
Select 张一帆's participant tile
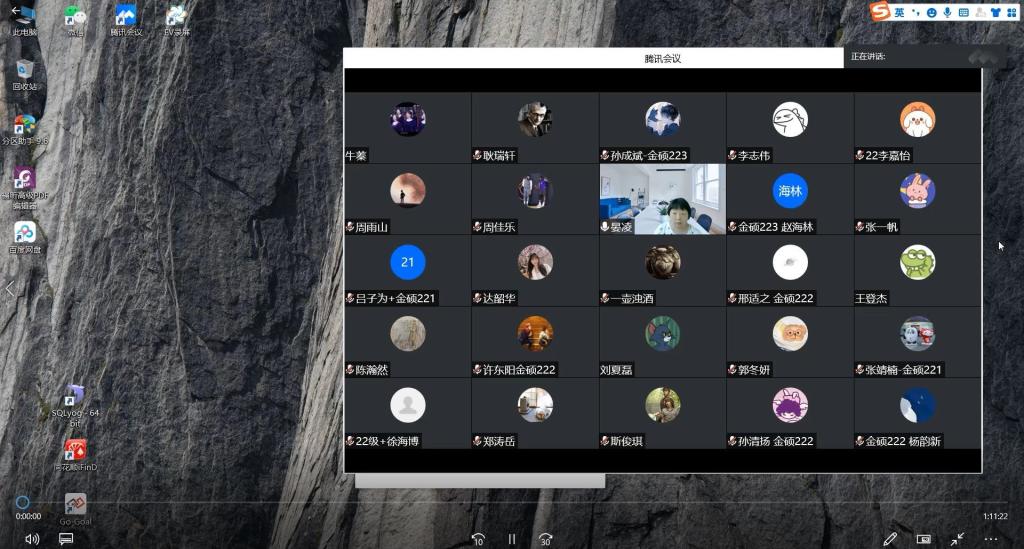click(917, 199)
